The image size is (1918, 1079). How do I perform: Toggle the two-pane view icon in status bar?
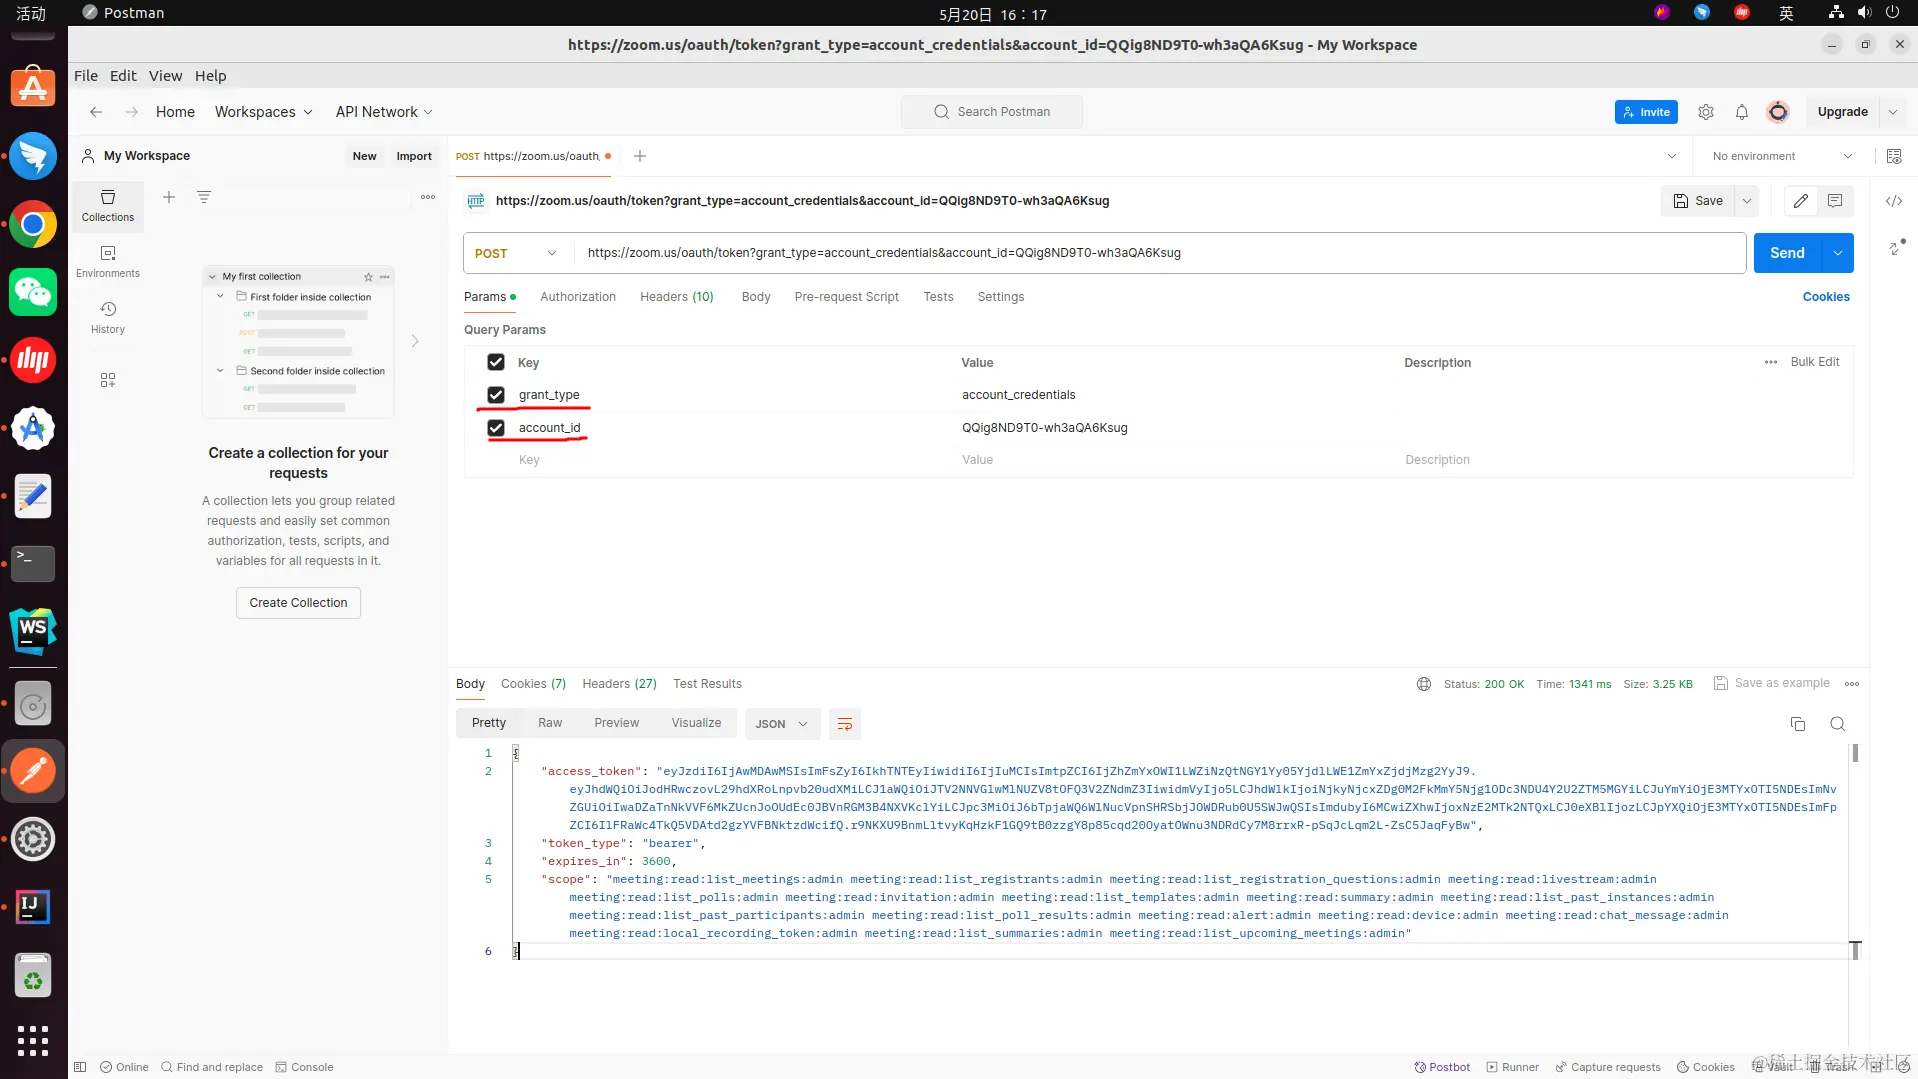81,1067
